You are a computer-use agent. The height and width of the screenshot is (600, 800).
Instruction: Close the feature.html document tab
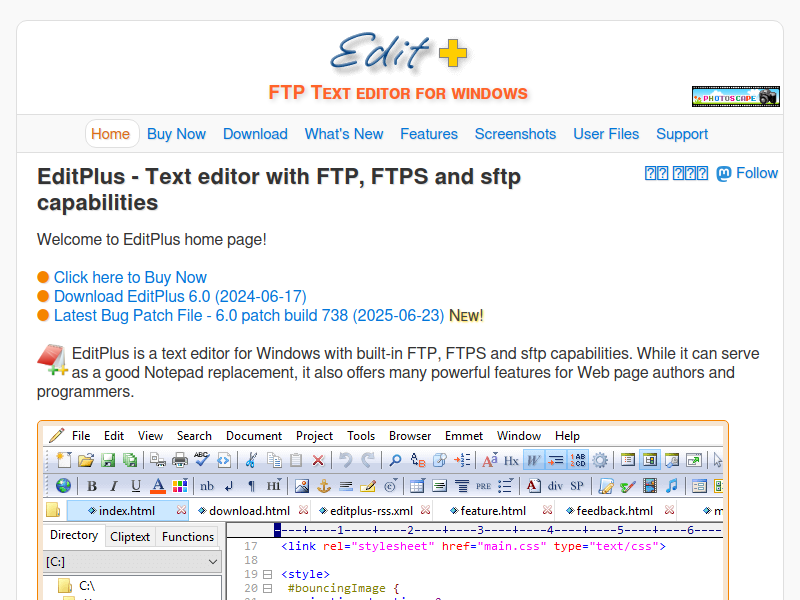[x=547, y=510]
